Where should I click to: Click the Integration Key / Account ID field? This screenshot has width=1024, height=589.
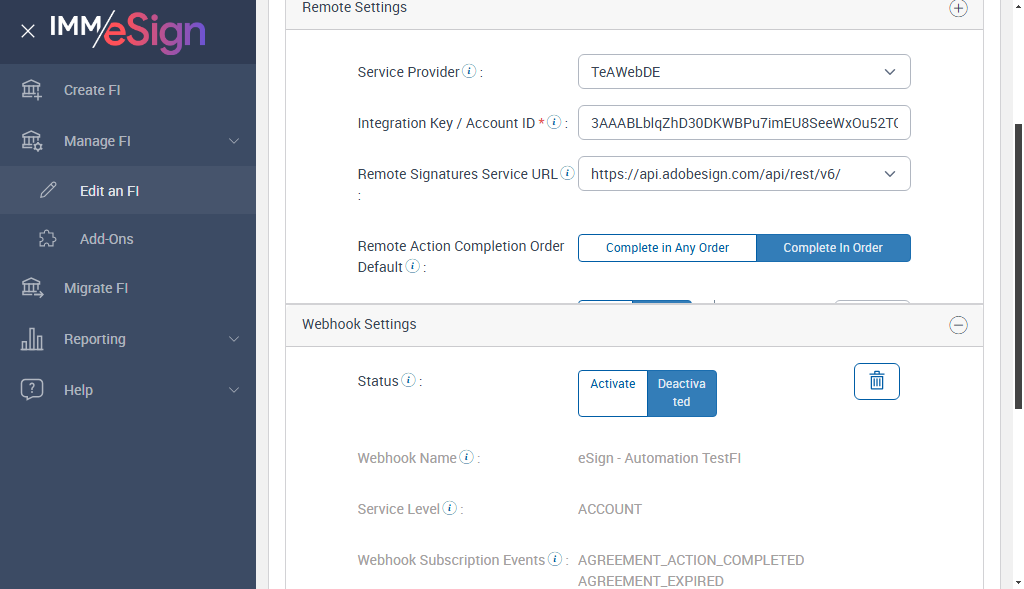coord(744,123)
